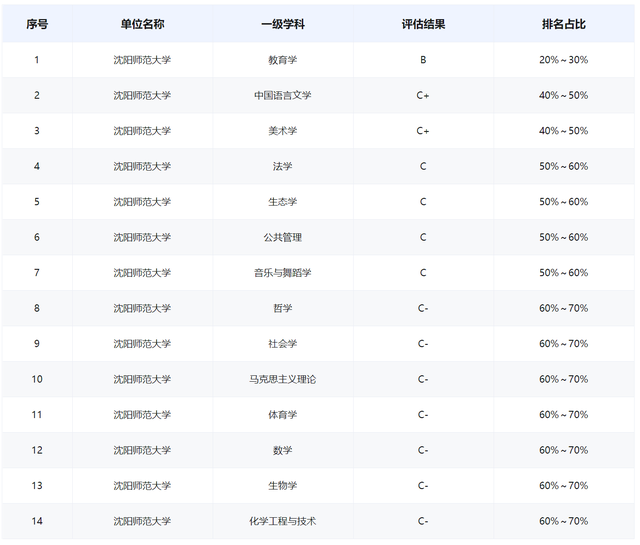Image resolution: width=640 pixels, height=545 pixels.
Task: Select the 中国语言文学 subject cell
Action: [283, 96]
